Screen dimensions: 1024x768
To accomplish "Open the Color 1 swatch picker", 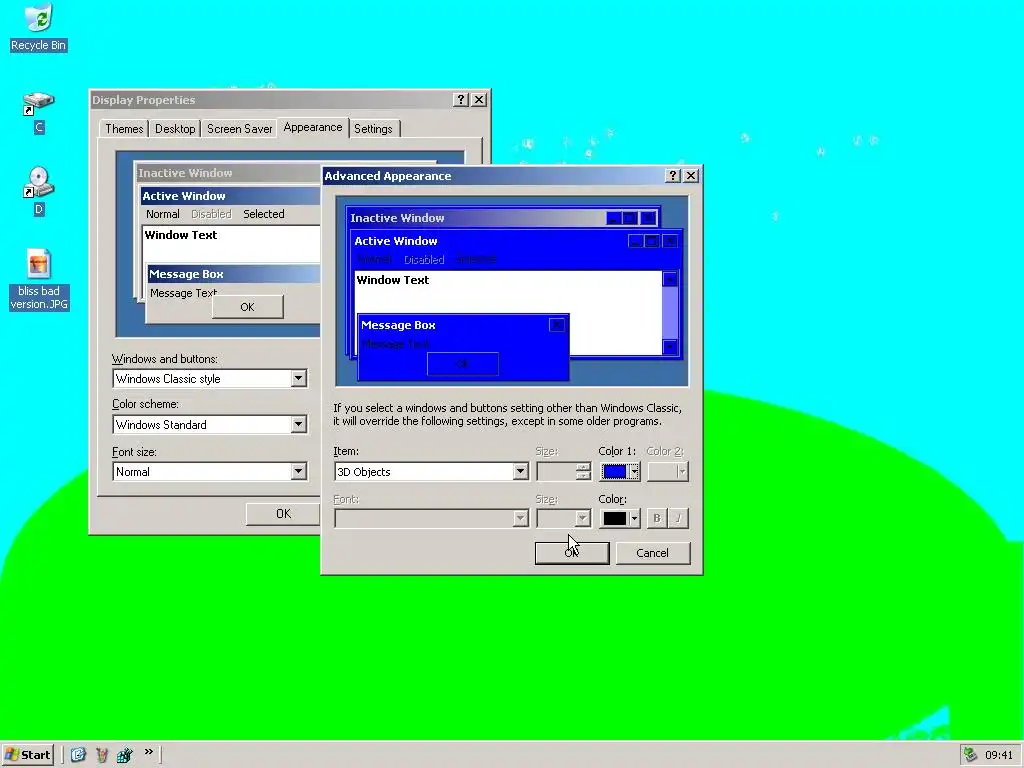I will tap(620, 472).
